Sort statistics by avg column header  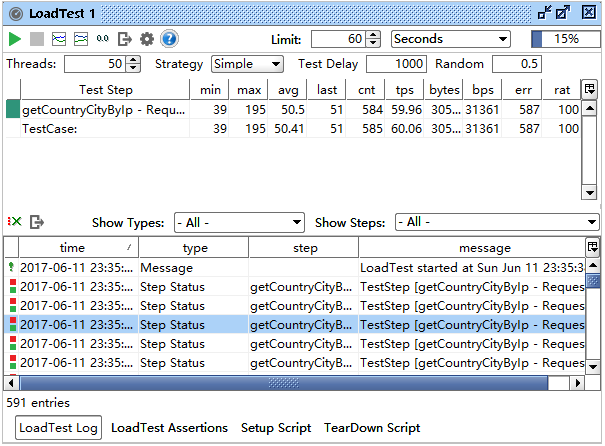(288, 90)
